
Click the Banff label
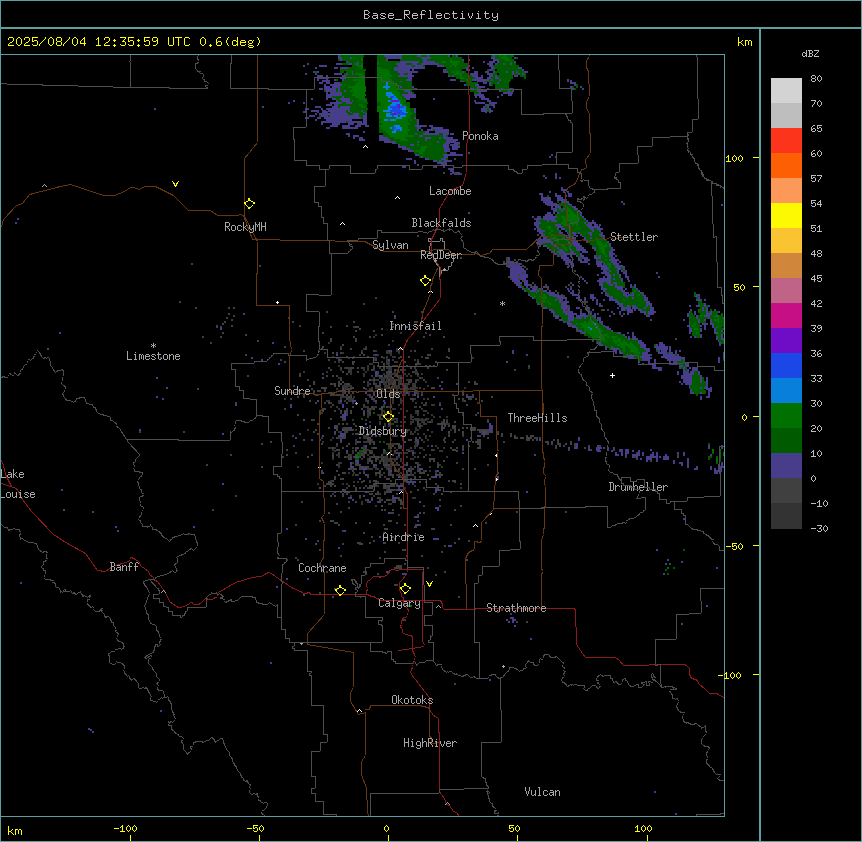[x=124, y=567]
